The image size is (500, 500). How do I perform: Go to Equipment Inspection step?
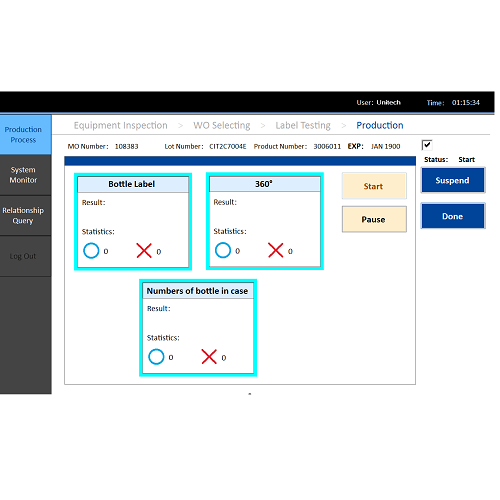[120, 125]
